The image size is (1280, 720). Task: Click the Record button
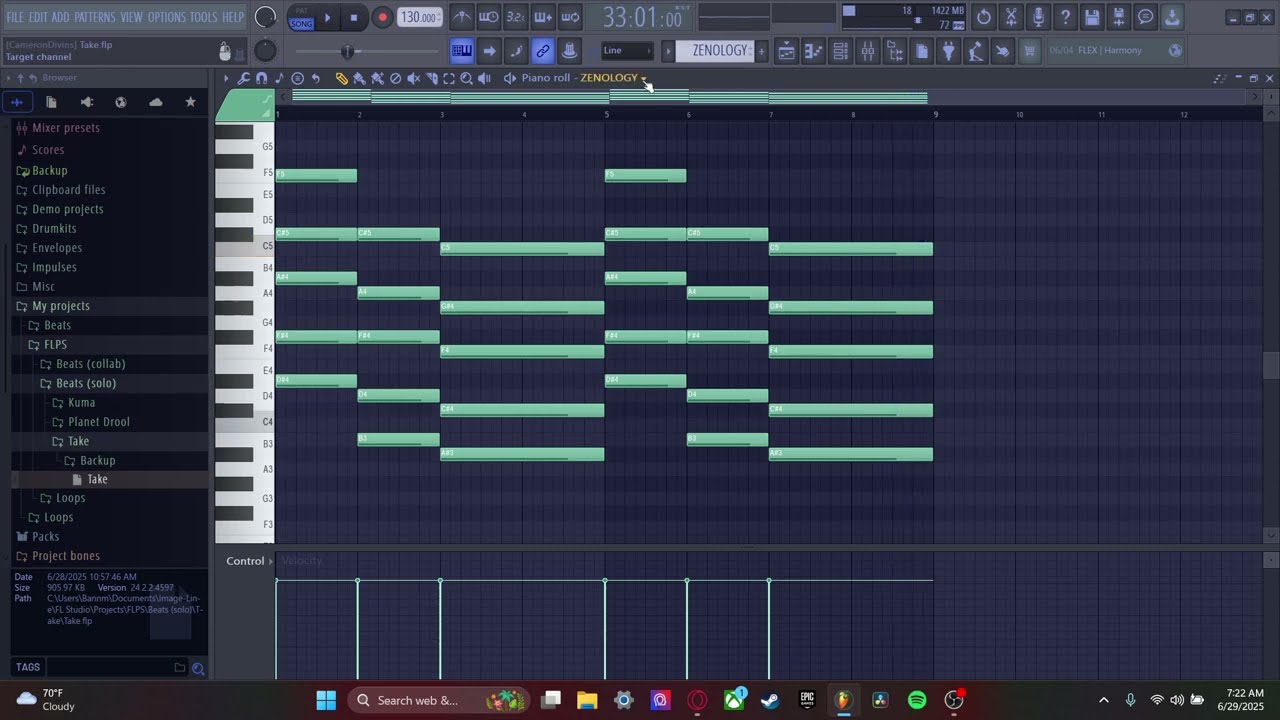point(382,17)
